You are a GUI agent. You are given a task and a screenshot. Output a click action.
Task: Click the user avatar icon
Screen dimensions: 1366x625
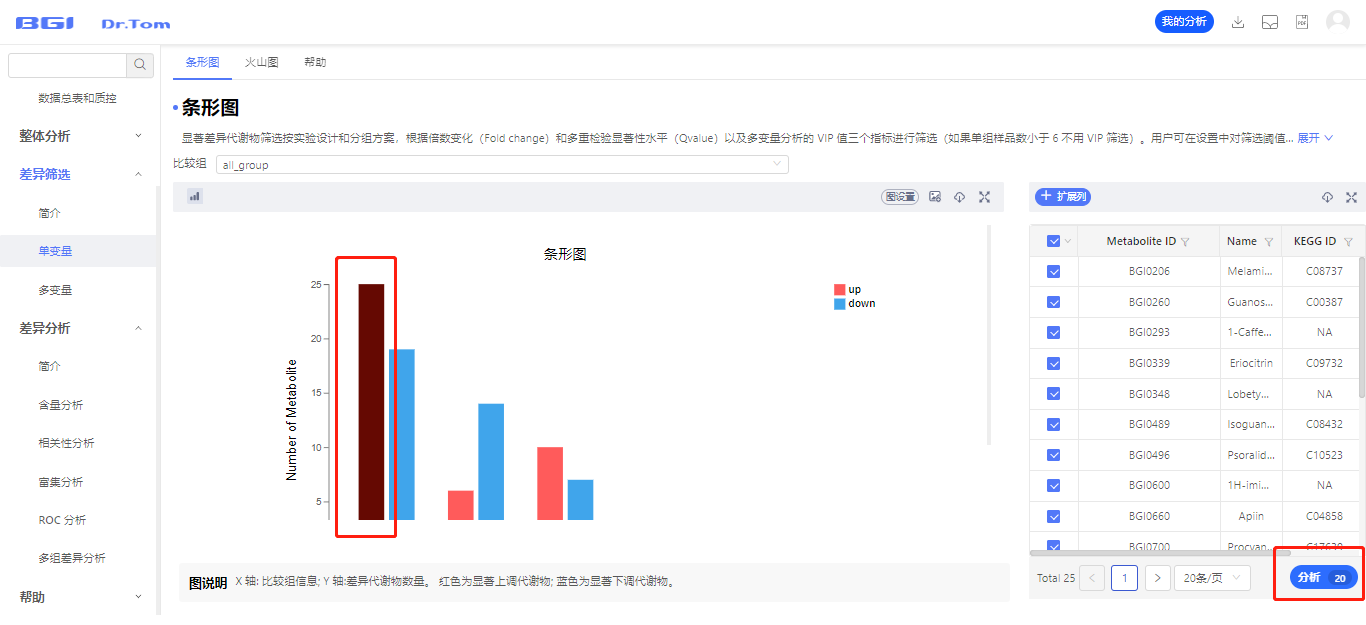coord(1338,22)
